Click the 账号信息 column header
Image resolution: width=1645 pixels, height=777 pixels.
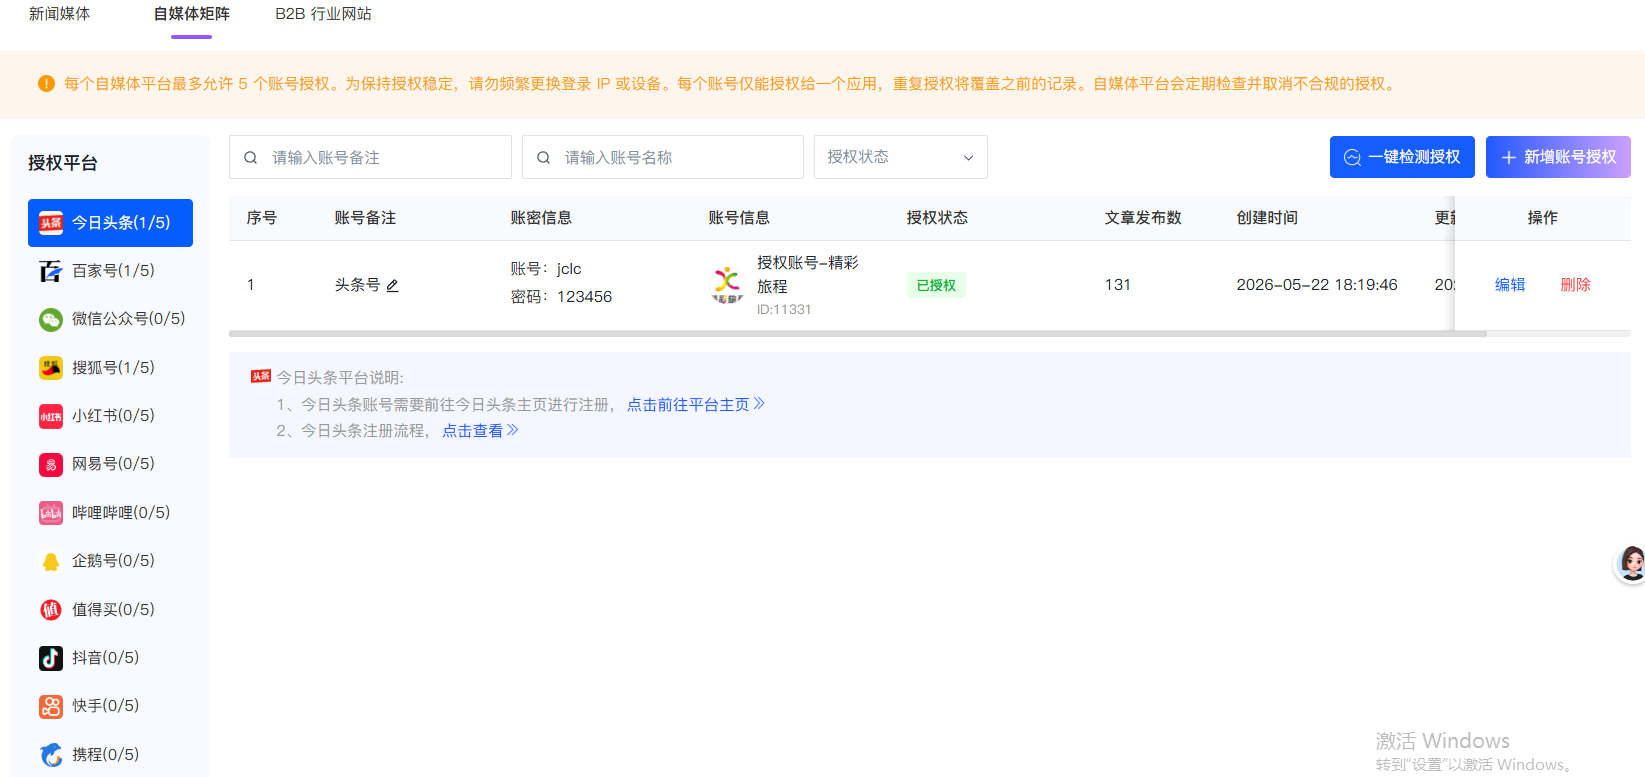[739, 218]
